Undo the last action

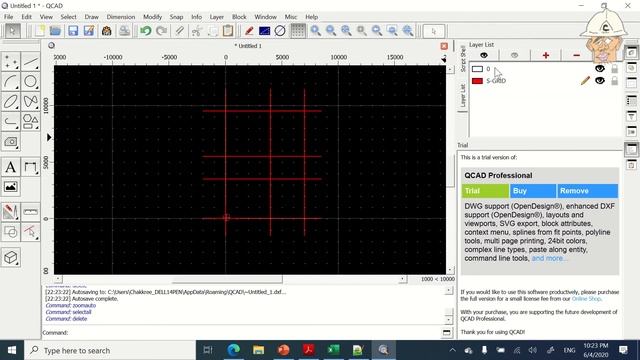[145, 31]
